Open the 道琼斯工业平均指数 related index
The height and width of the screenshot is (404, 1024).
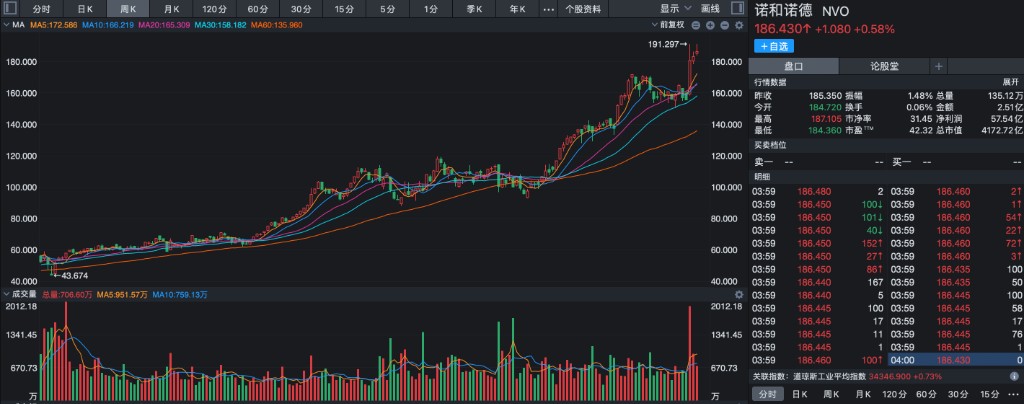click(830, 376)
